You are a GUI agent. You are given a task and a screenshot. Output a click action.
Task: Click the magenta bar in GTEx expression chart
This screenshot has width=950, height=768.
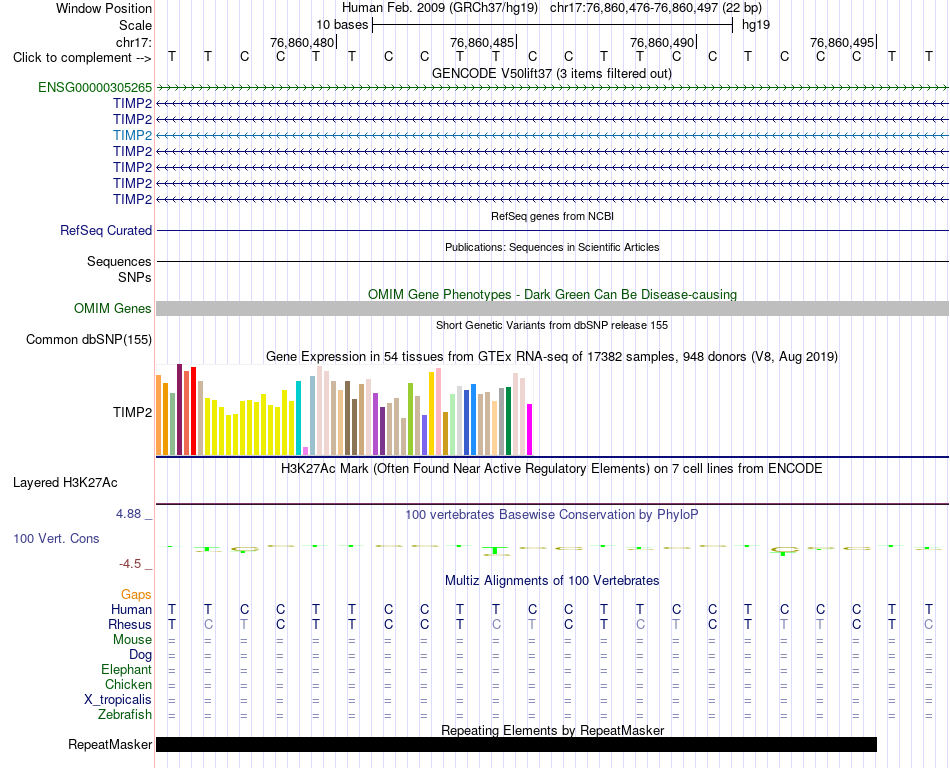click(x=530, y=429)
